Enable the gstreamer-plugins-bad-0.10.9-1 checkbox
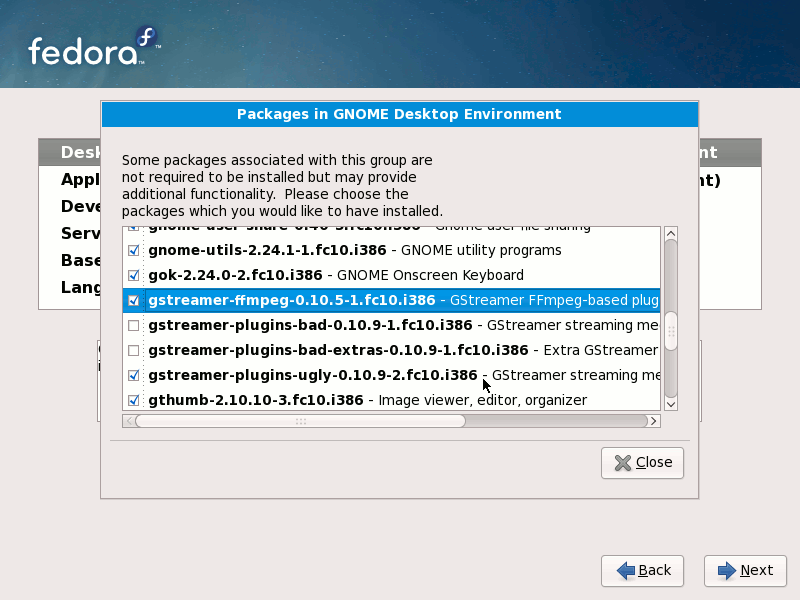Screen dimensions: 800x600 pyautogui.click(x=134, y=325)
